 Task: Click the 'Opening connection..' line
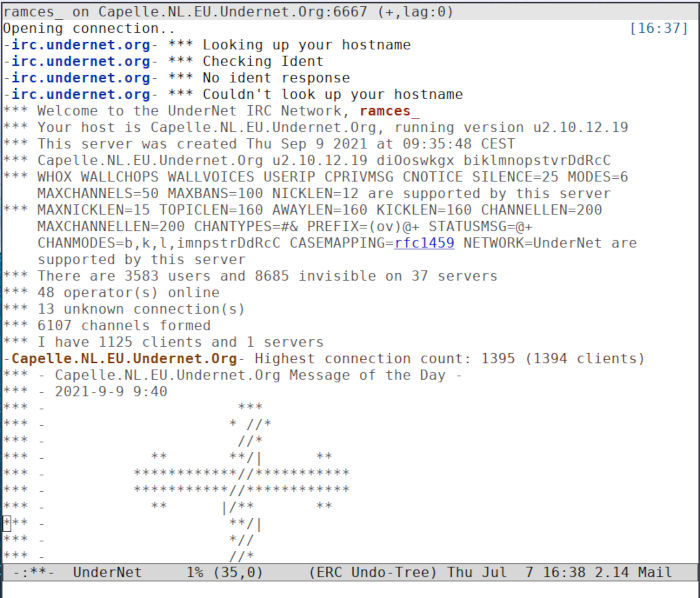pyautogui.click(x=89, y=29)
